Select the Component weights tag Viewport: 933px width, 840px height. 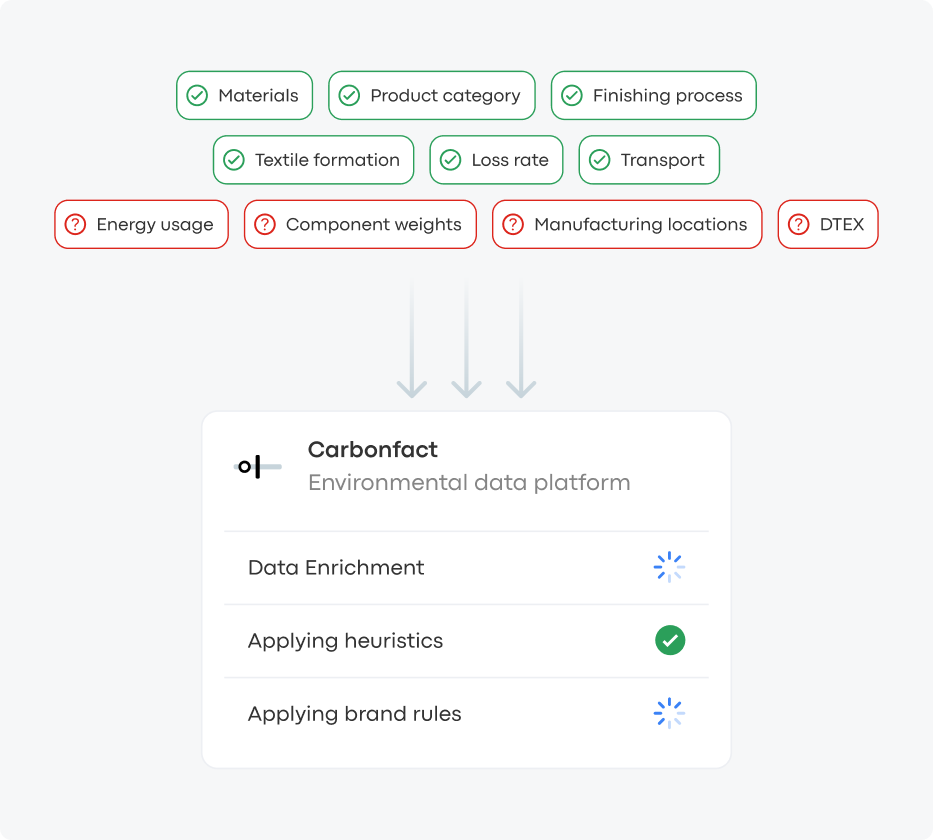[x=360, y=224]
